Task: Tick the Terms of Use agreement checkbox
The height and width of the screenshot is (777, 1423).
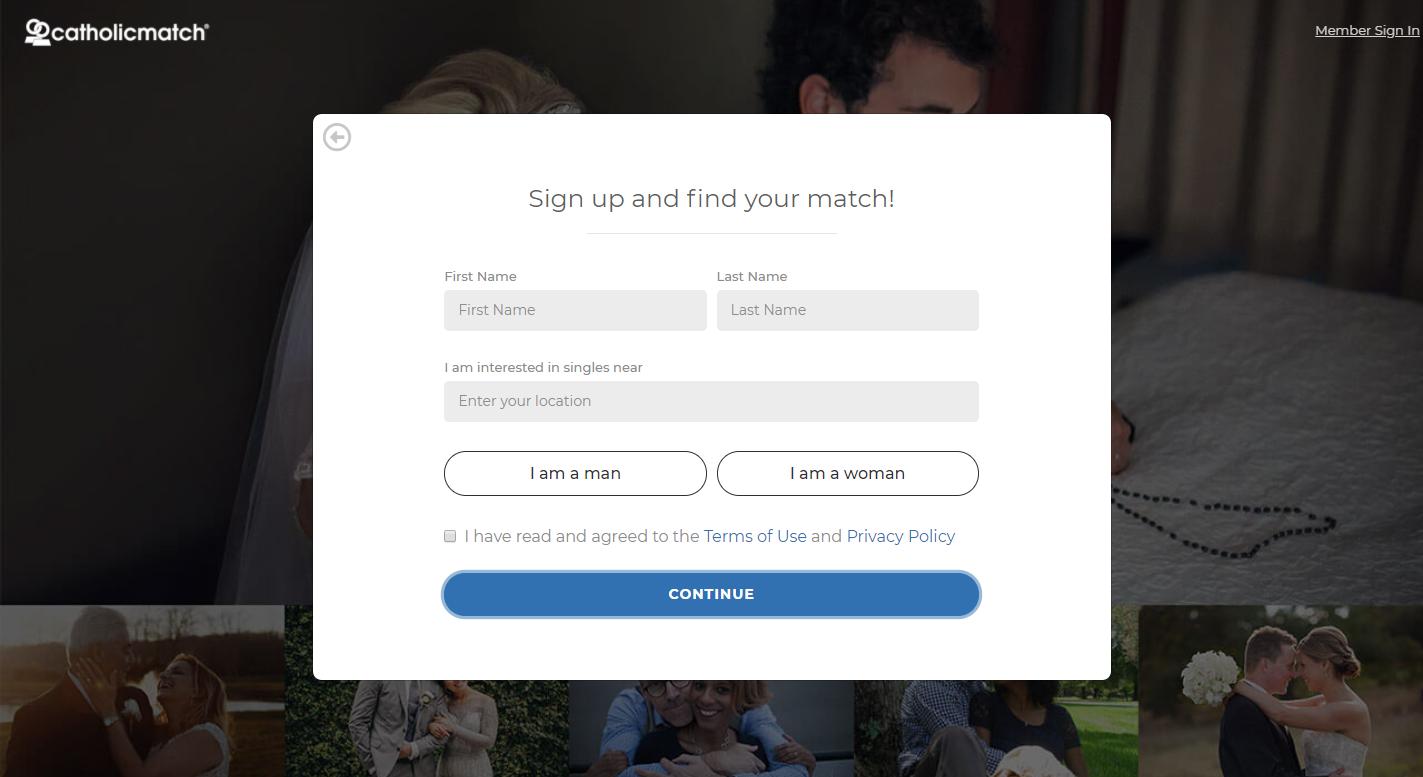Action: click(x=450, y=536)
